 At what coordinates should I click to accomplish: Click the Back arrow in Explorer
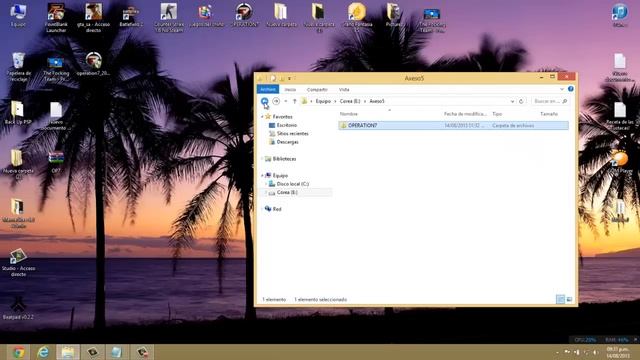point(264,101)
